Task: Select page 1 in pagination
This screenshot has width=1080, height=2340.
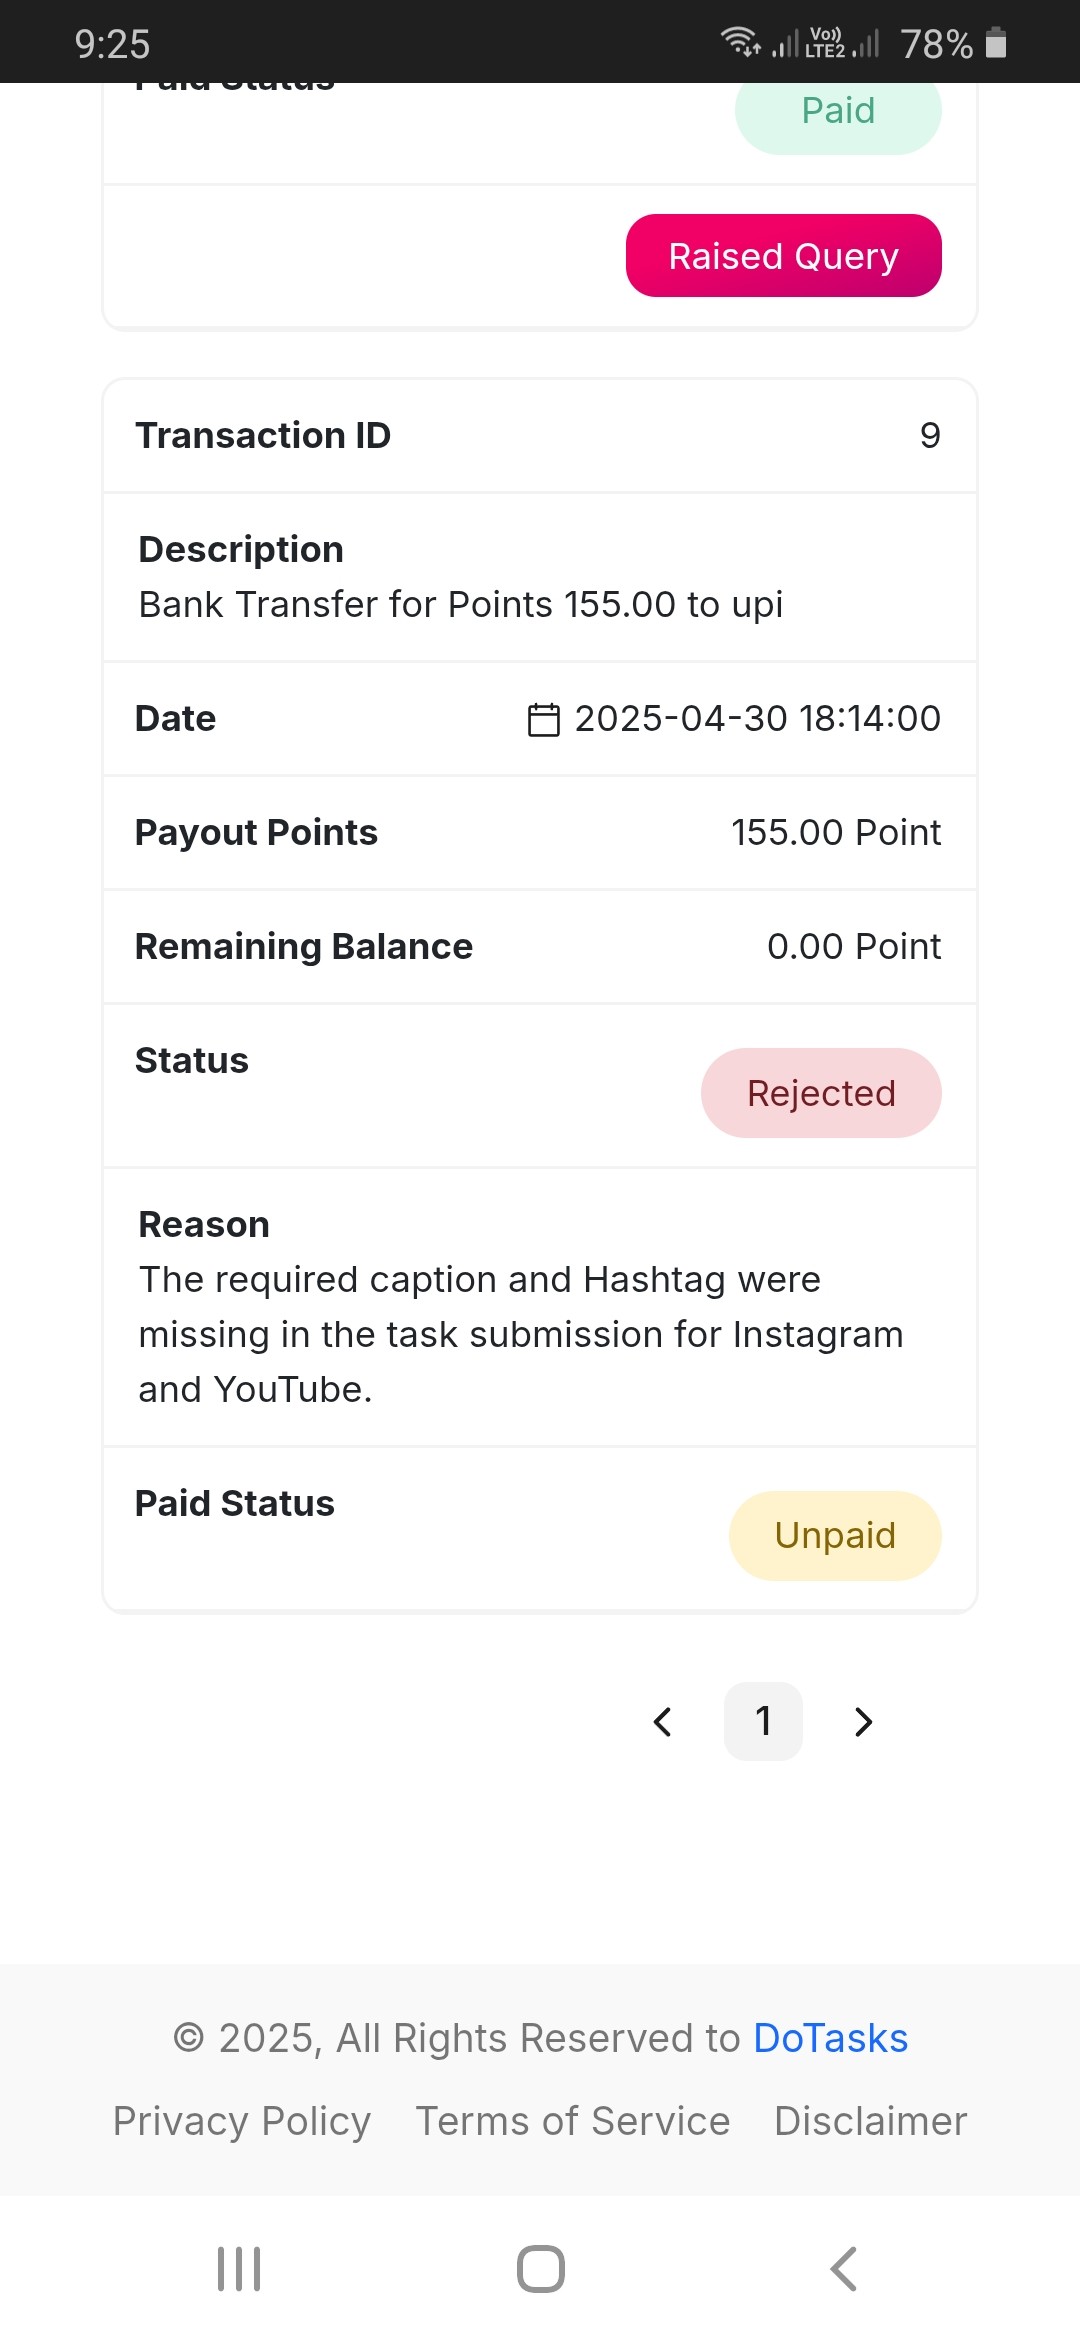Action: point(763,1721)
